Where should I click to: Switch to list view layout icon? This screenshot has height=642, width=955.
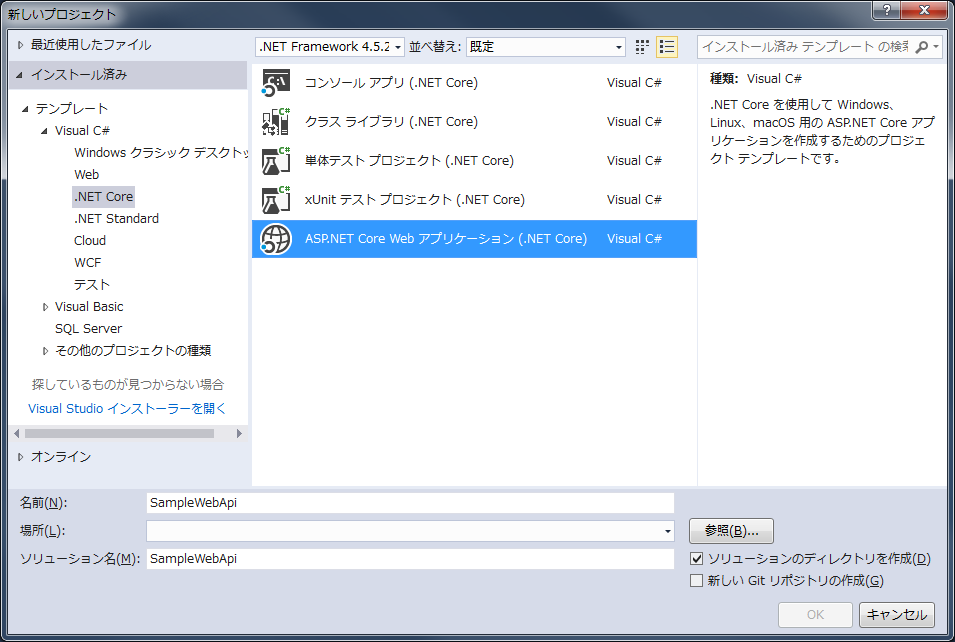coord(667,47)
